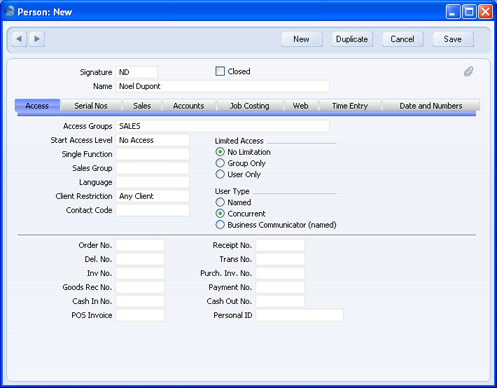
Task: Click into the Access Groups field
Action: click(223, 126)
